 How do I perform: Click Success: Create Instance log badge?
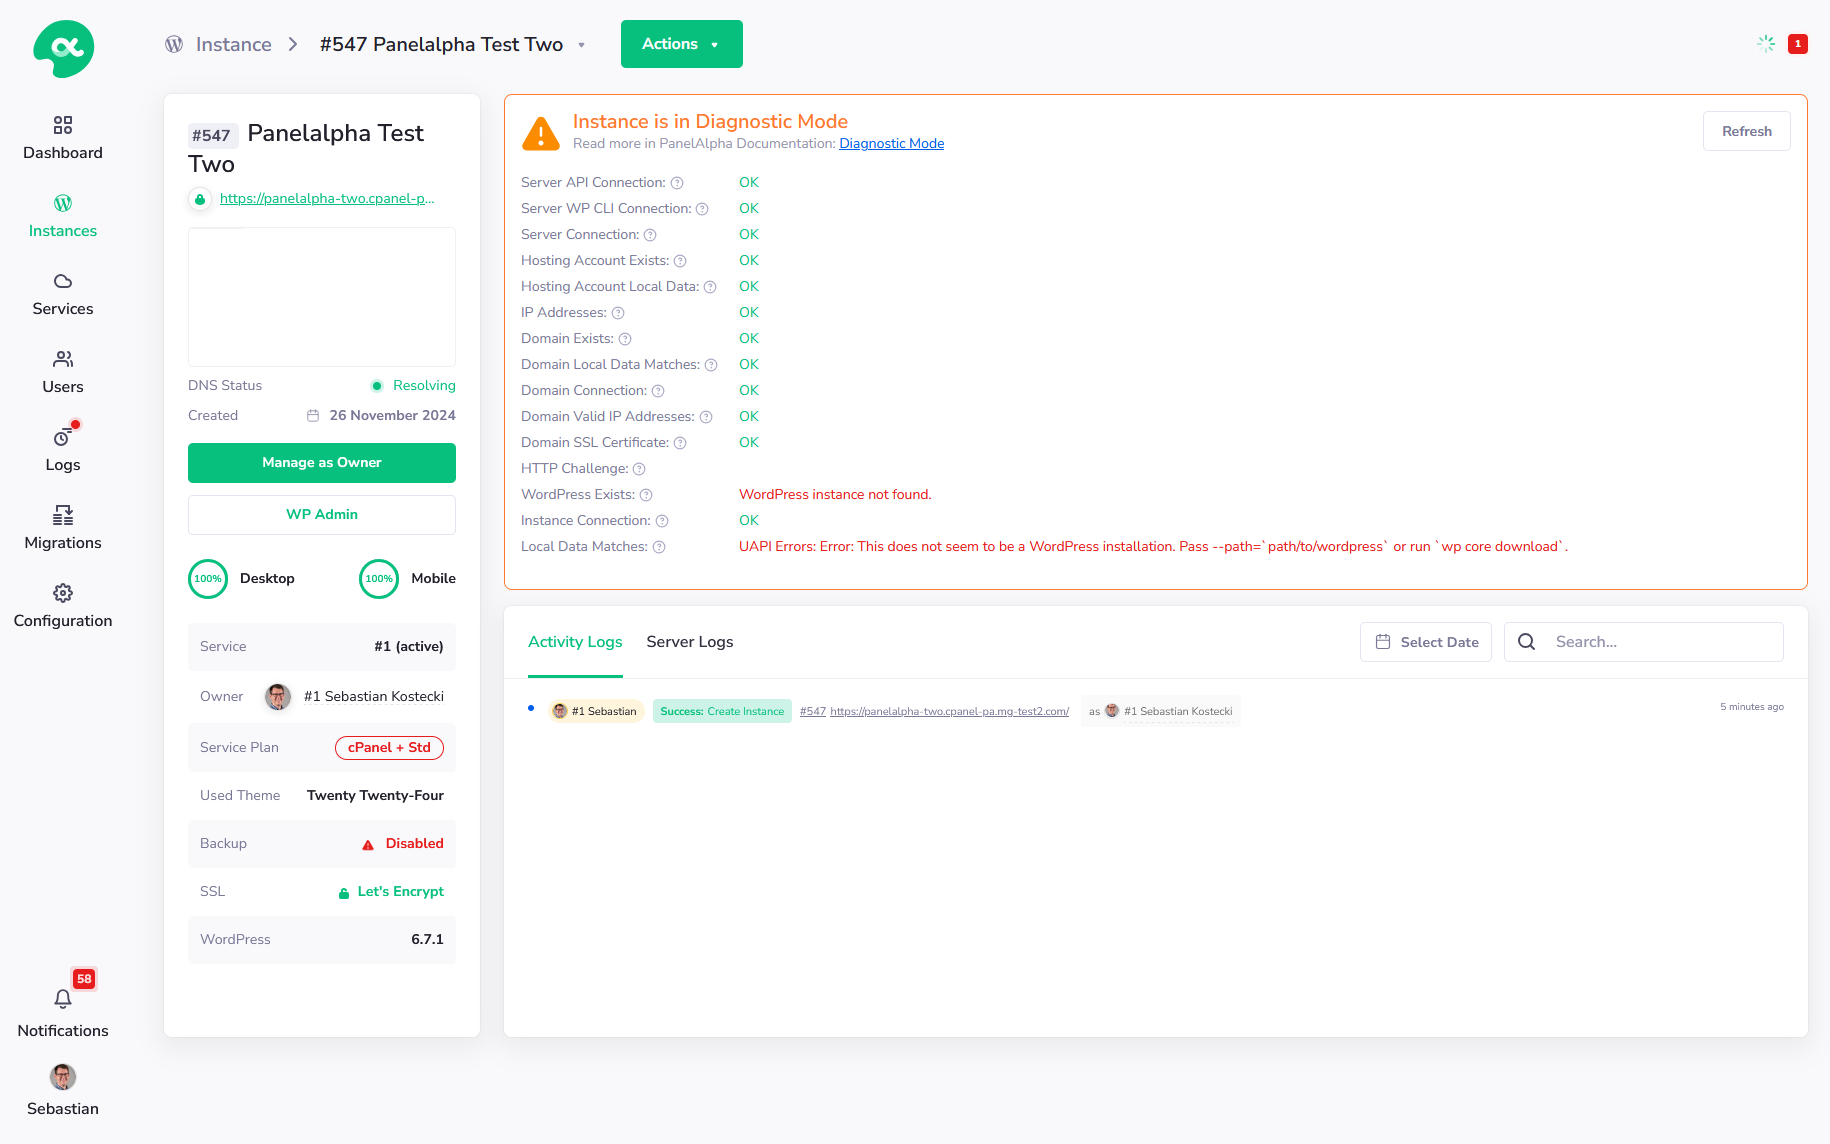tap(722, 711)
